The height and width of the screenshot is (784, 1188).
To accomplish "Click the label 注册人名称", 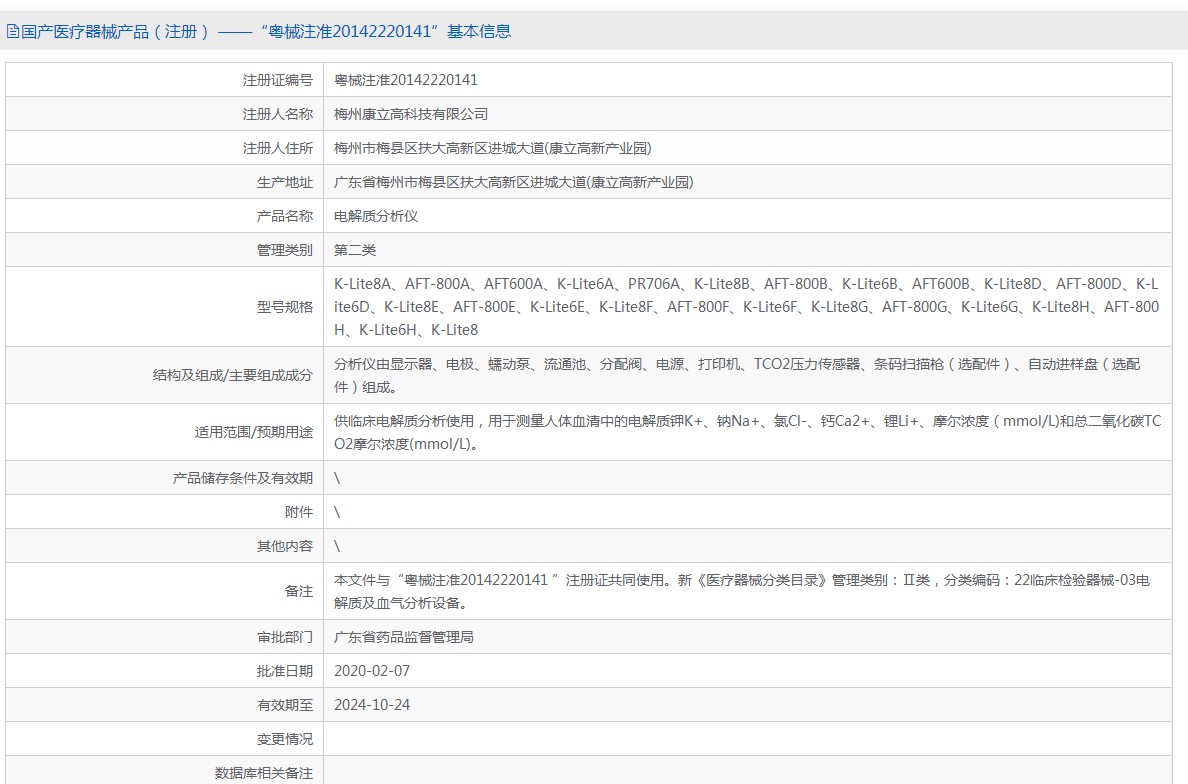I will click(277, 114).
